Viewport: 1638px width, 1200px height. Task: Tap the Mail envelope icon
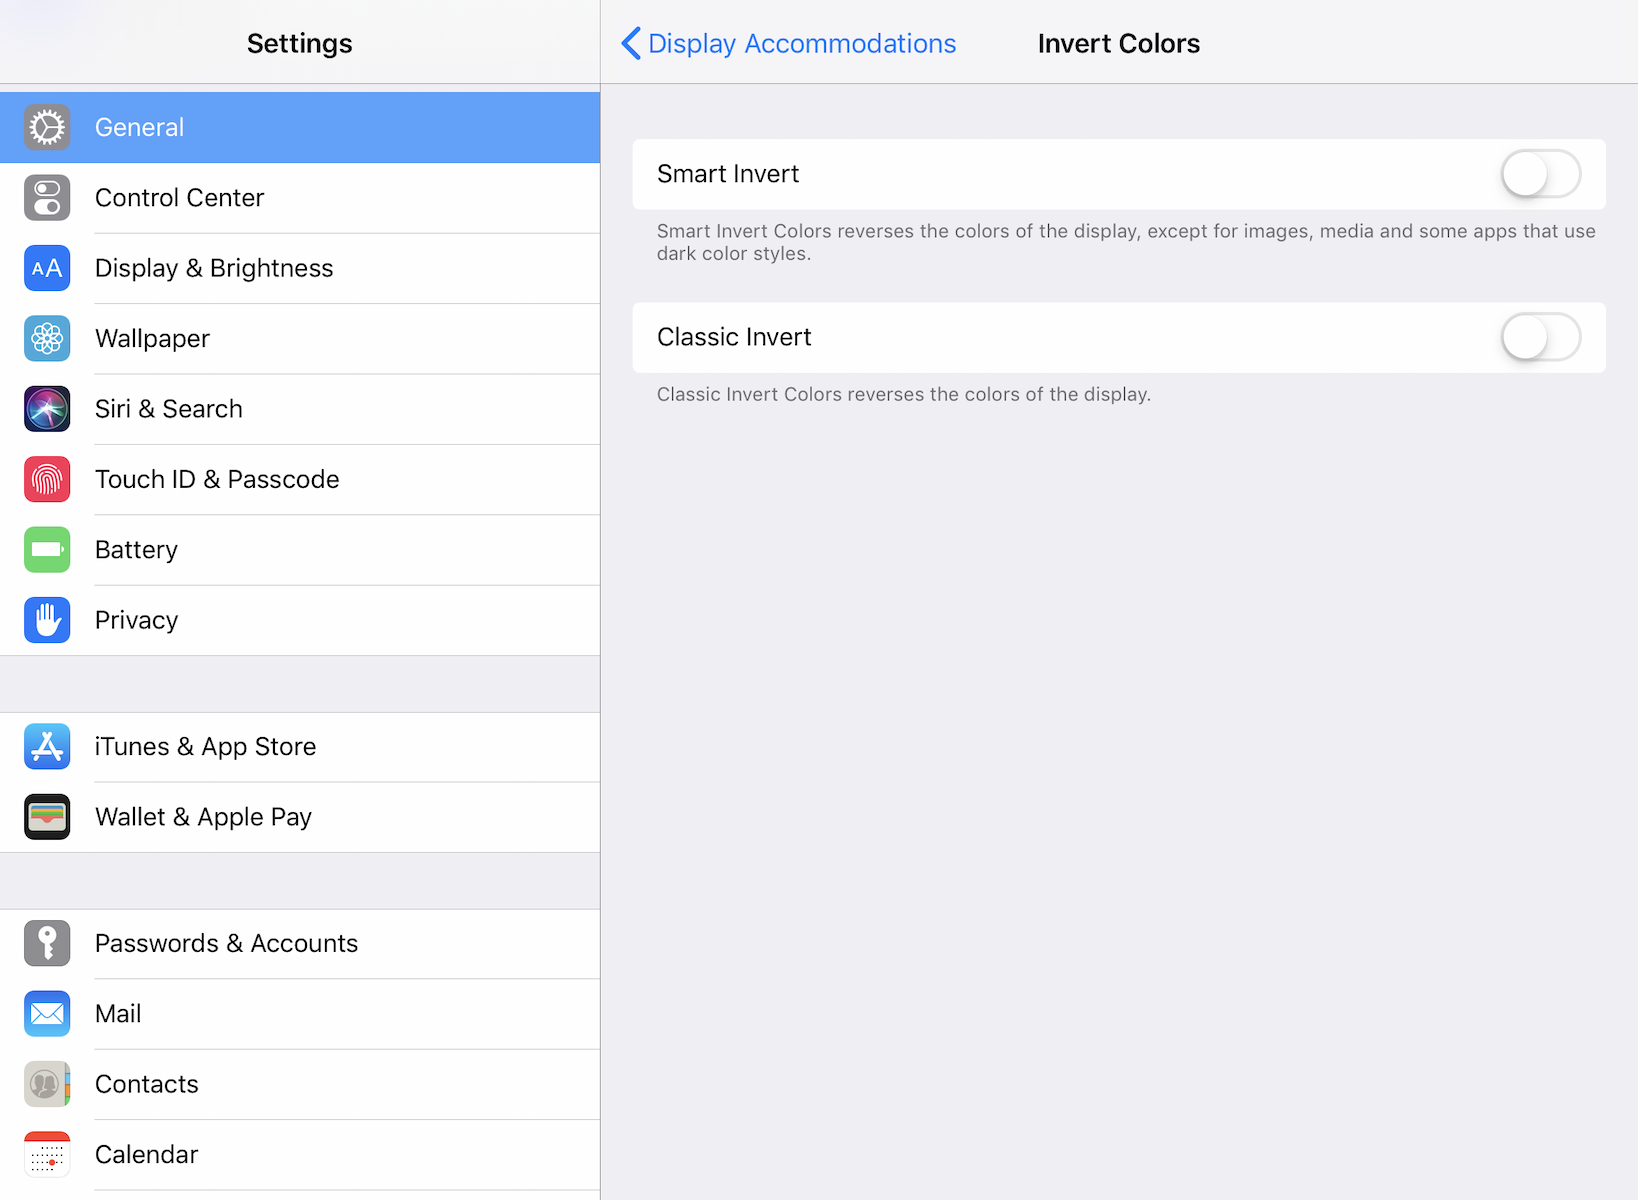pyautogui.click(x=47, y=1014)
